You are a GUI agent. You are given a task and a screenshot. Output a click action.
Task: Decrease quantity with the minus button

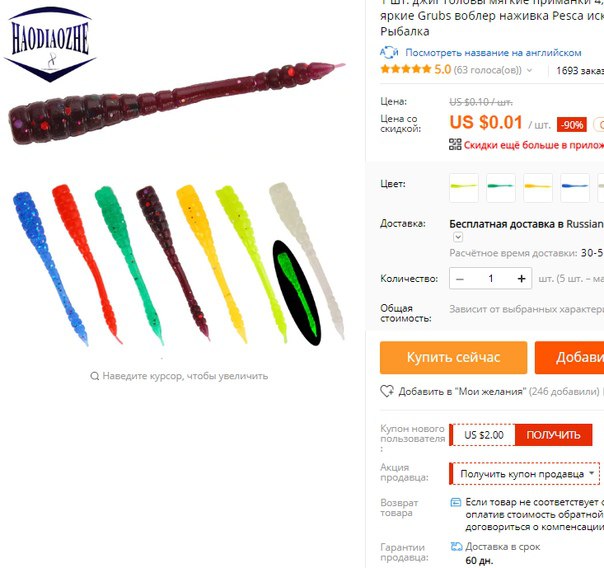[x=460, y=278]
